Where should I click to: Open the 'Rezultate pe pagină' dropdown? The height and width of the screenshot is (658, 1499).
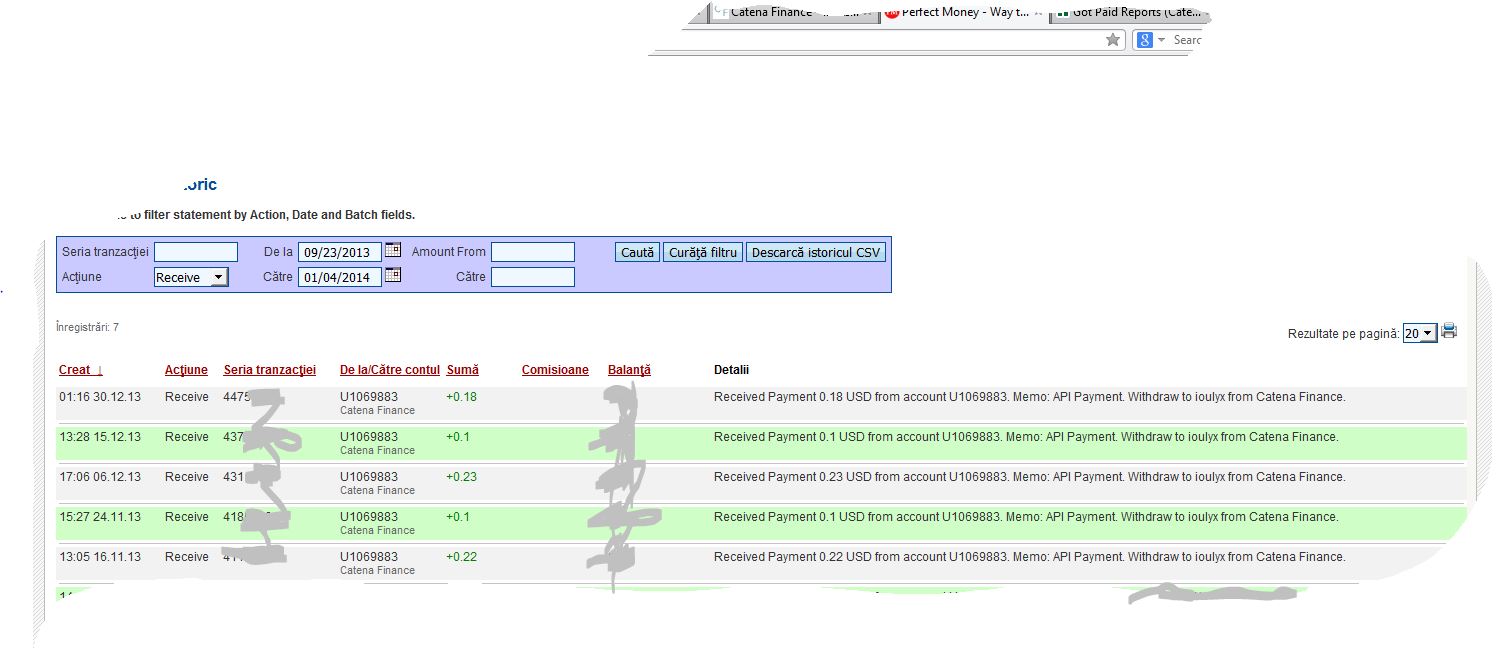1419,333
